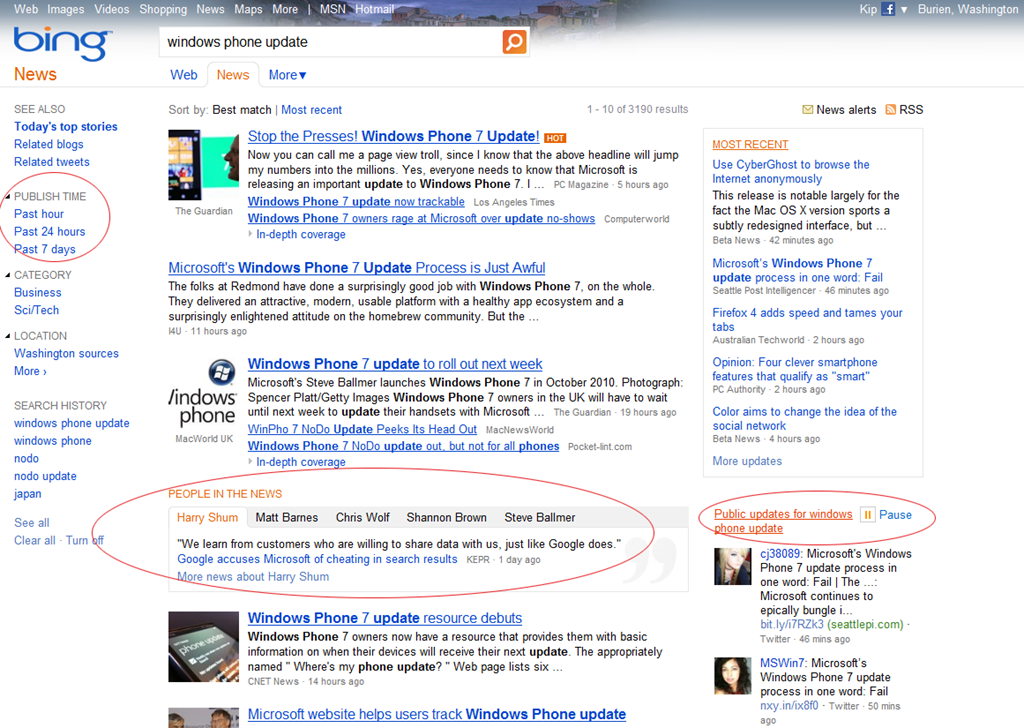Open Maps in the top navigation
This screenshot has height=728, width=1024.
point(248,9)
